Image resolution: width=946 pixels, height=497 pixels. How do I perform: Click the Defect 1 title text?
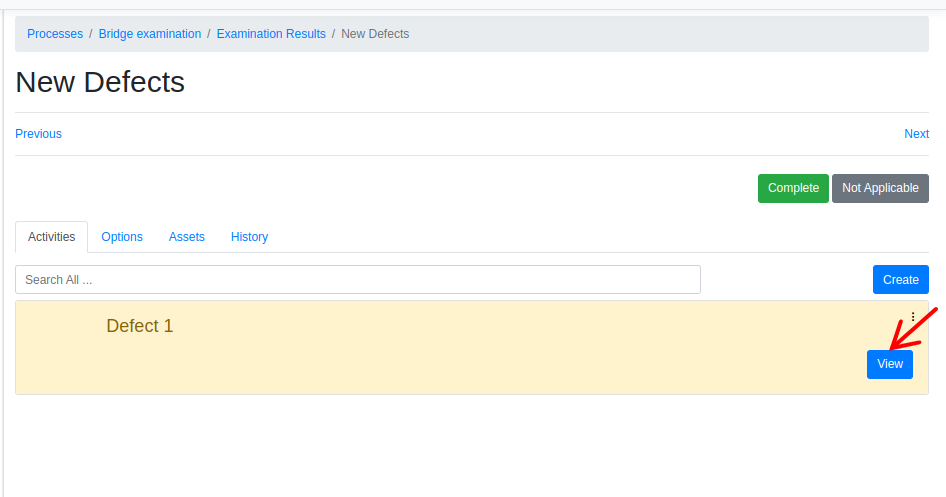[x=140, y=326]
